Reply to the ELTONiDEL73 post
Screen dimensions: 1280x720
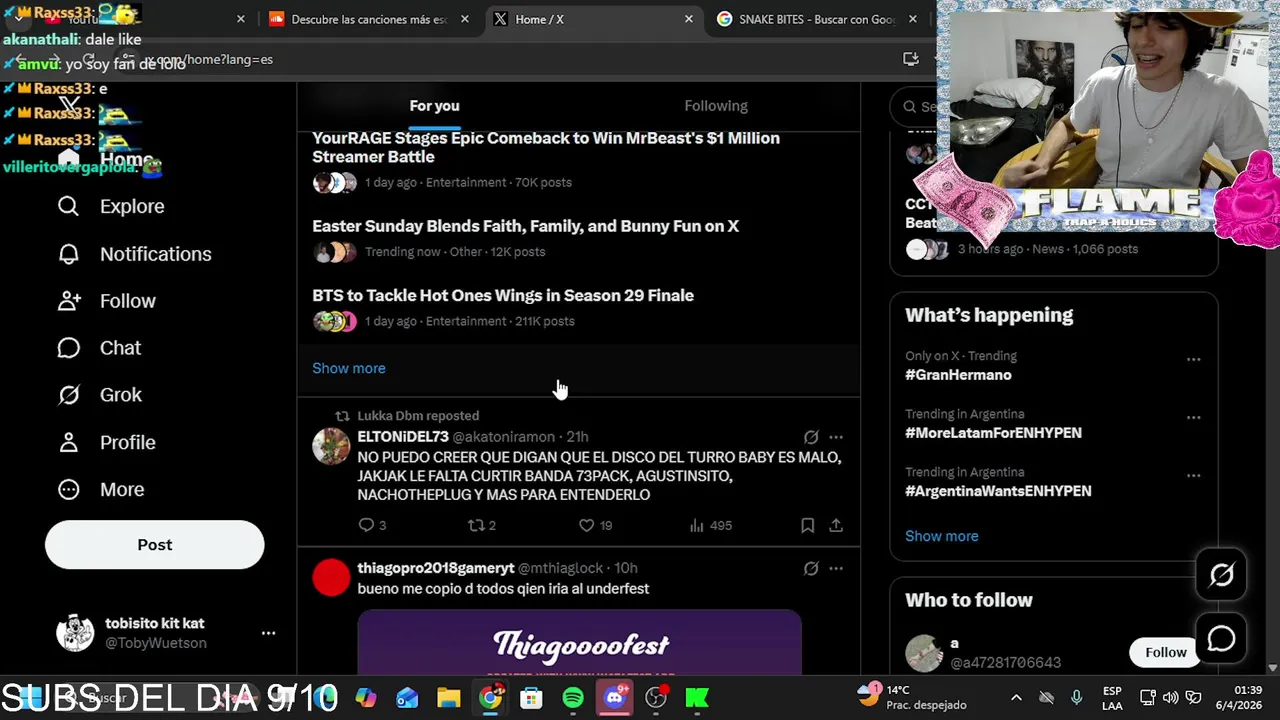click(372, 525)
